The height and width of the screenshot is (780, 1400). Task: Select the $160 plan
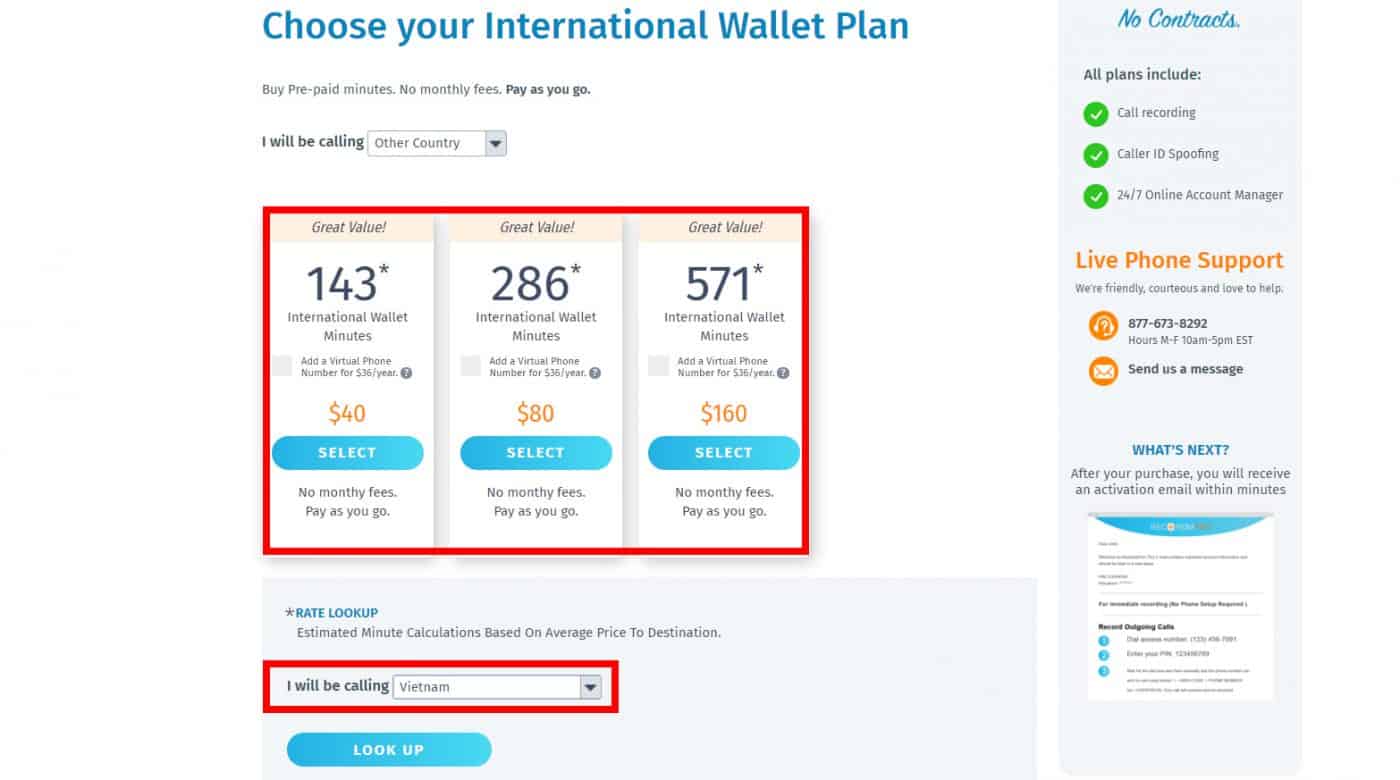(x=723, y=453)
